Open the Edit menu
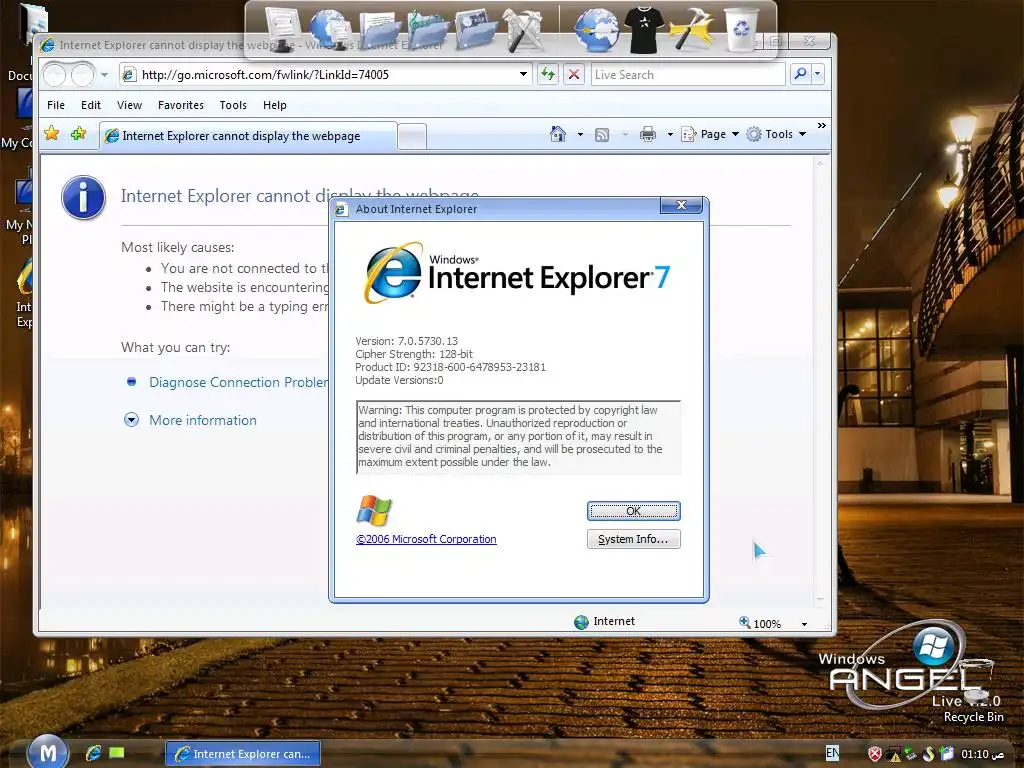1024x768 pixels. tap(91, 105)
